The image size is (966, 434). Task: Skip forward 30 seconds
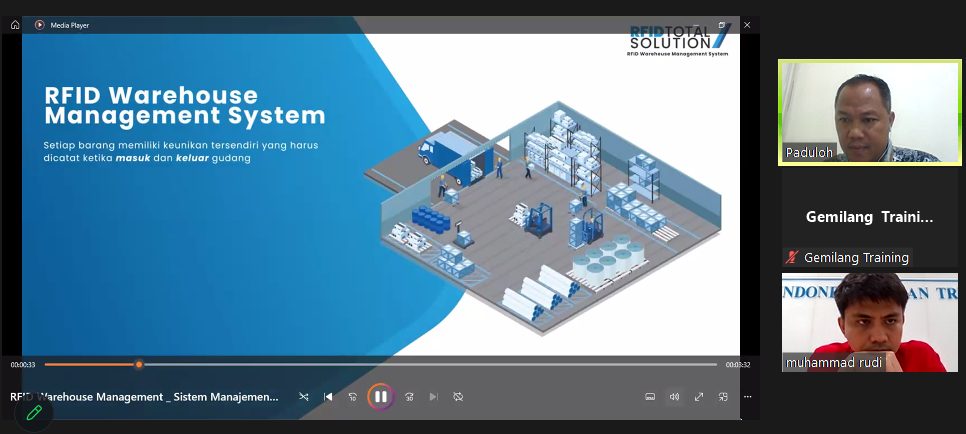tap(408, 397)
